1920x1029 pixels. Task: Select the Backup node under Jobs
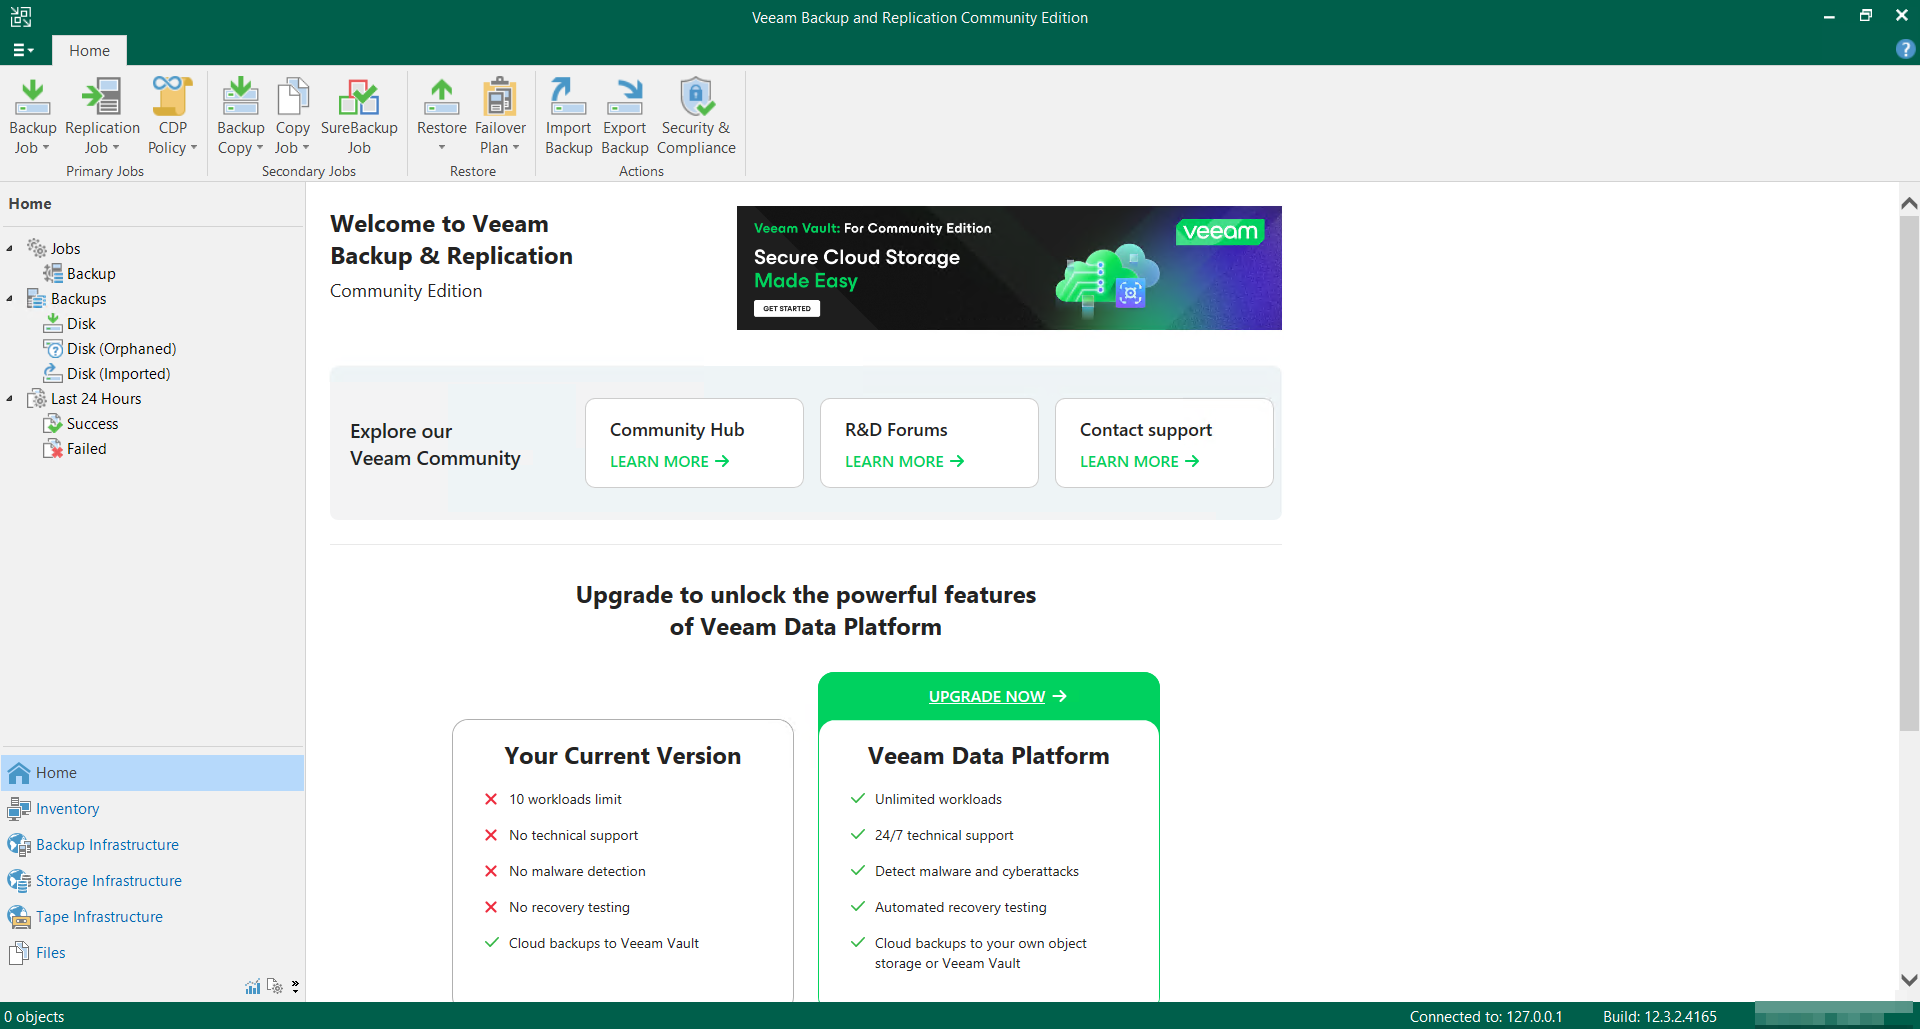91,273
